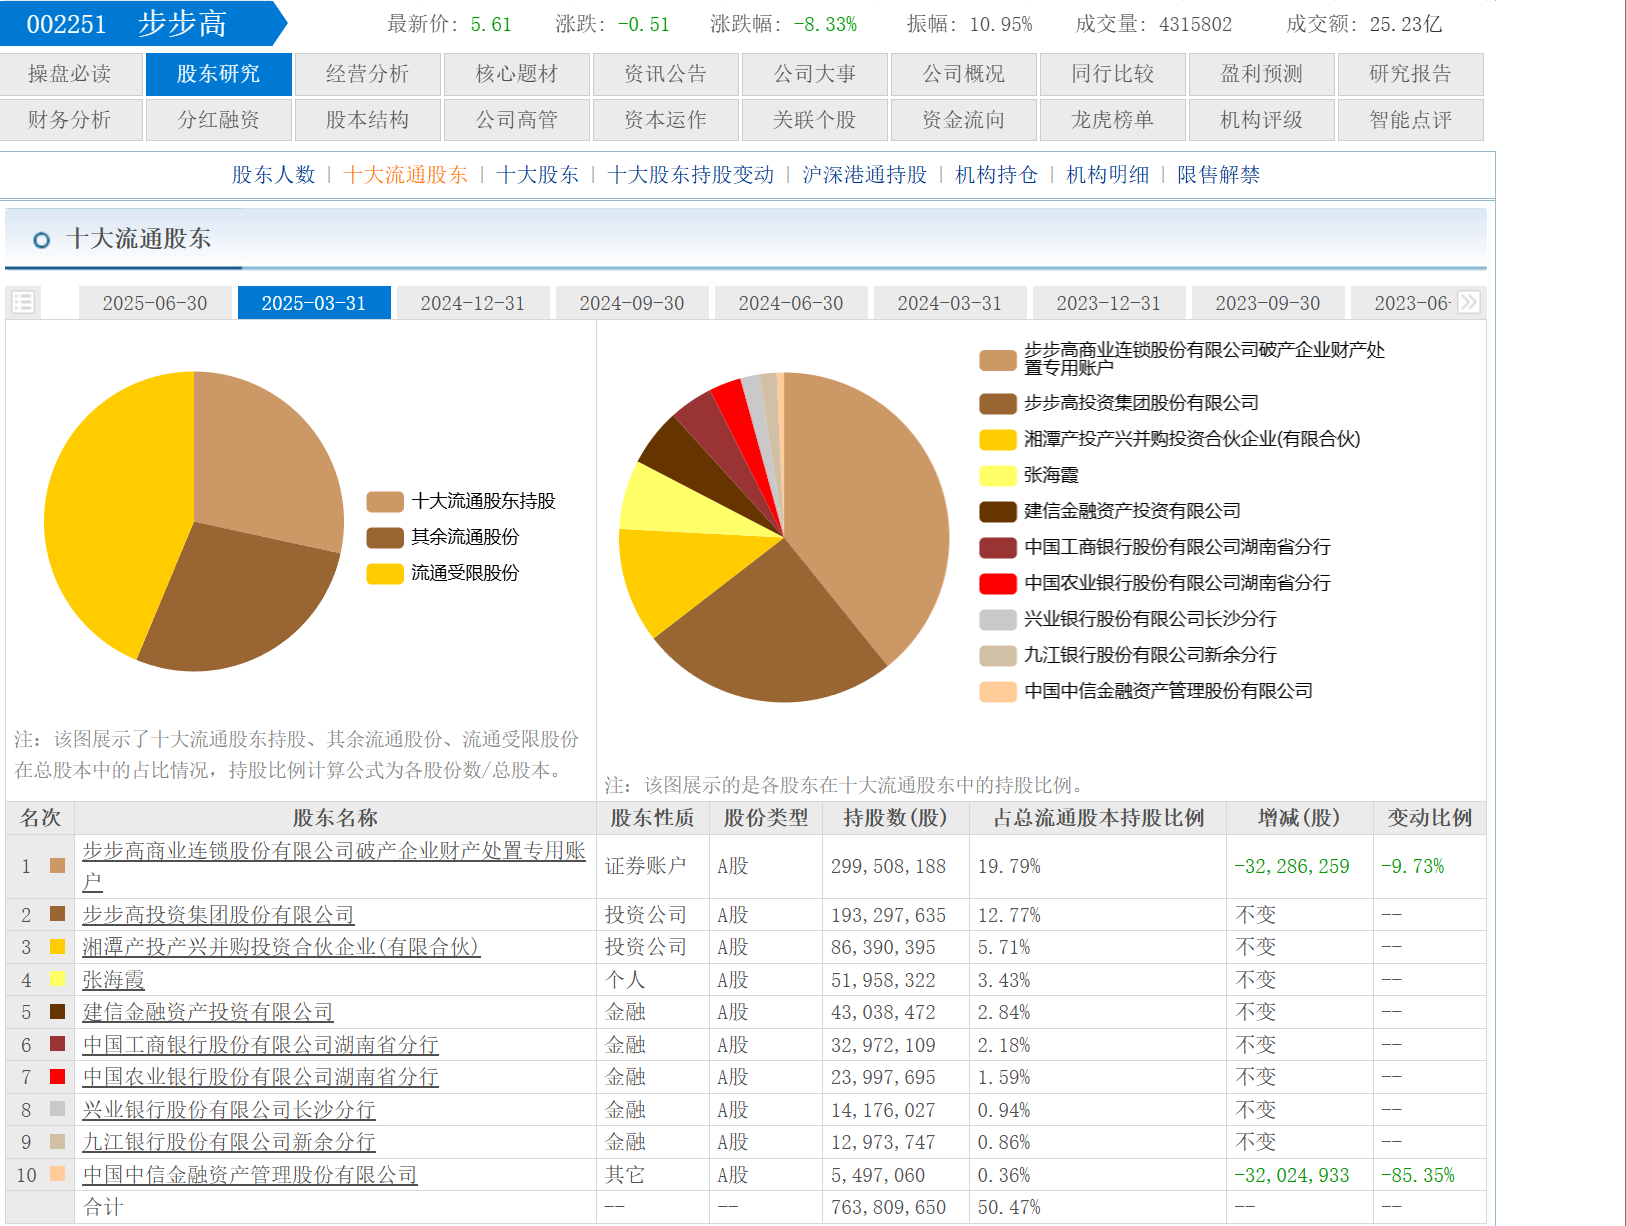Select the 2024-03-31 report date
Viewport: 1626px width, 1226px height.
[x=950, y=303]
